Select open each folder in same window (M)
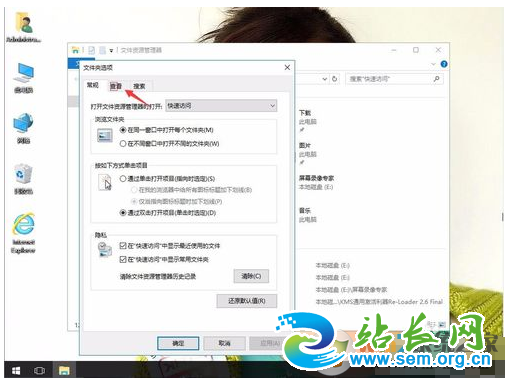The image size is (505, 378). coord(166,130)
